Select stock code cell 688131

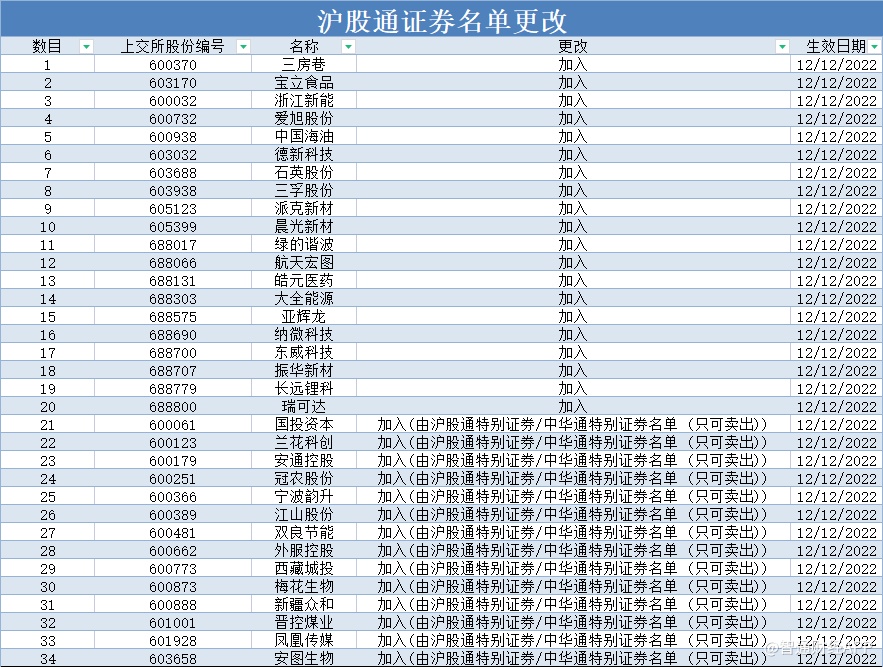tap(173, 281)
